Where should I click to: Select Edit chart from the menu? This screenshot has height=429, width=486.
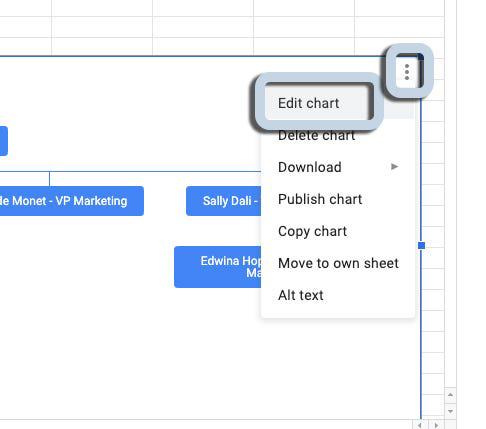[308, 103]
